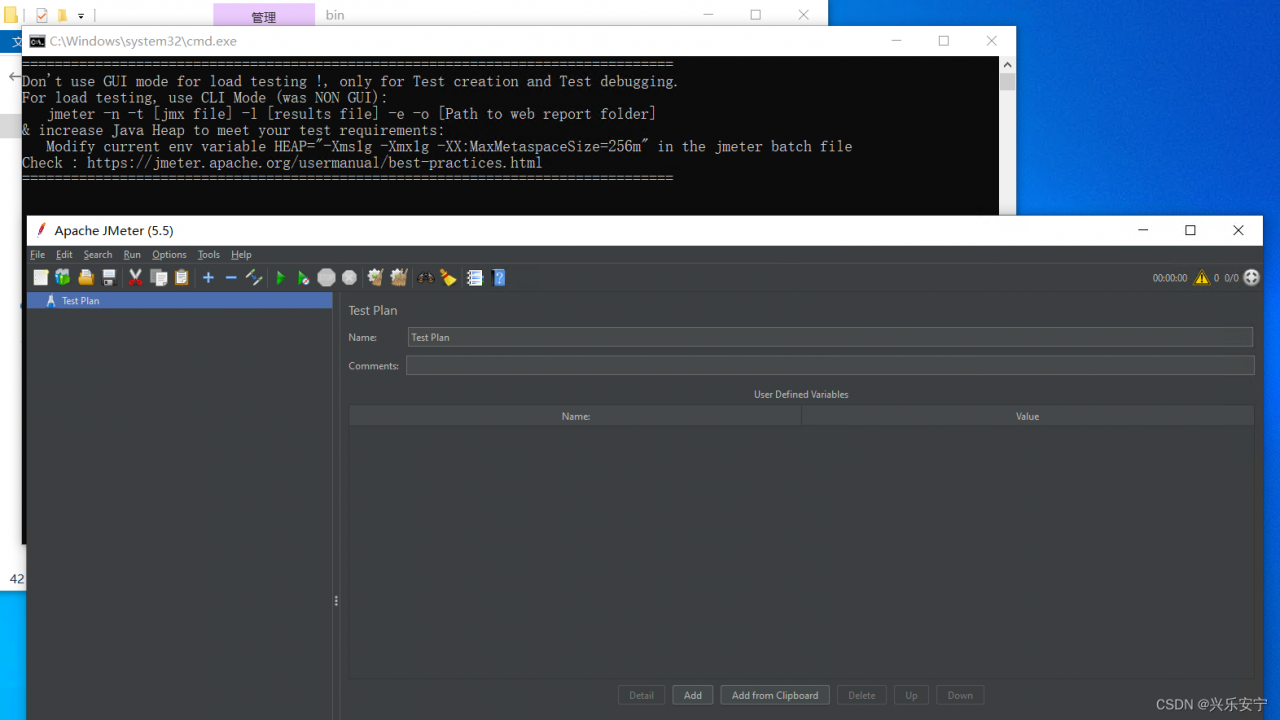
Task: Click the Shutdown test icon
Action: (x=349, y=278)
